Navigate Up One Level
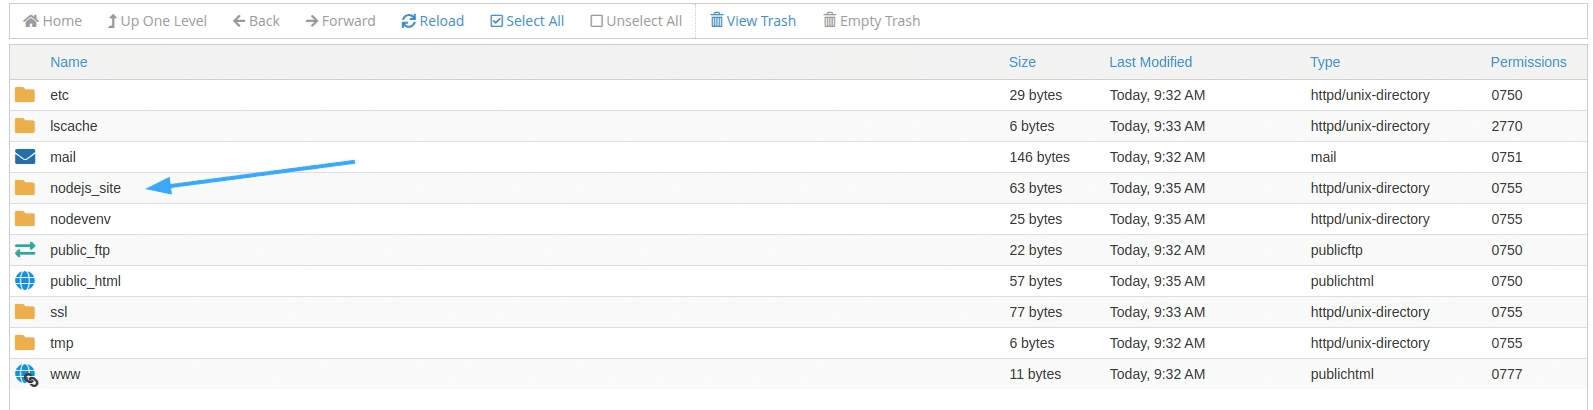Viewport: 1593px width, 410px height. click(157, 21)
